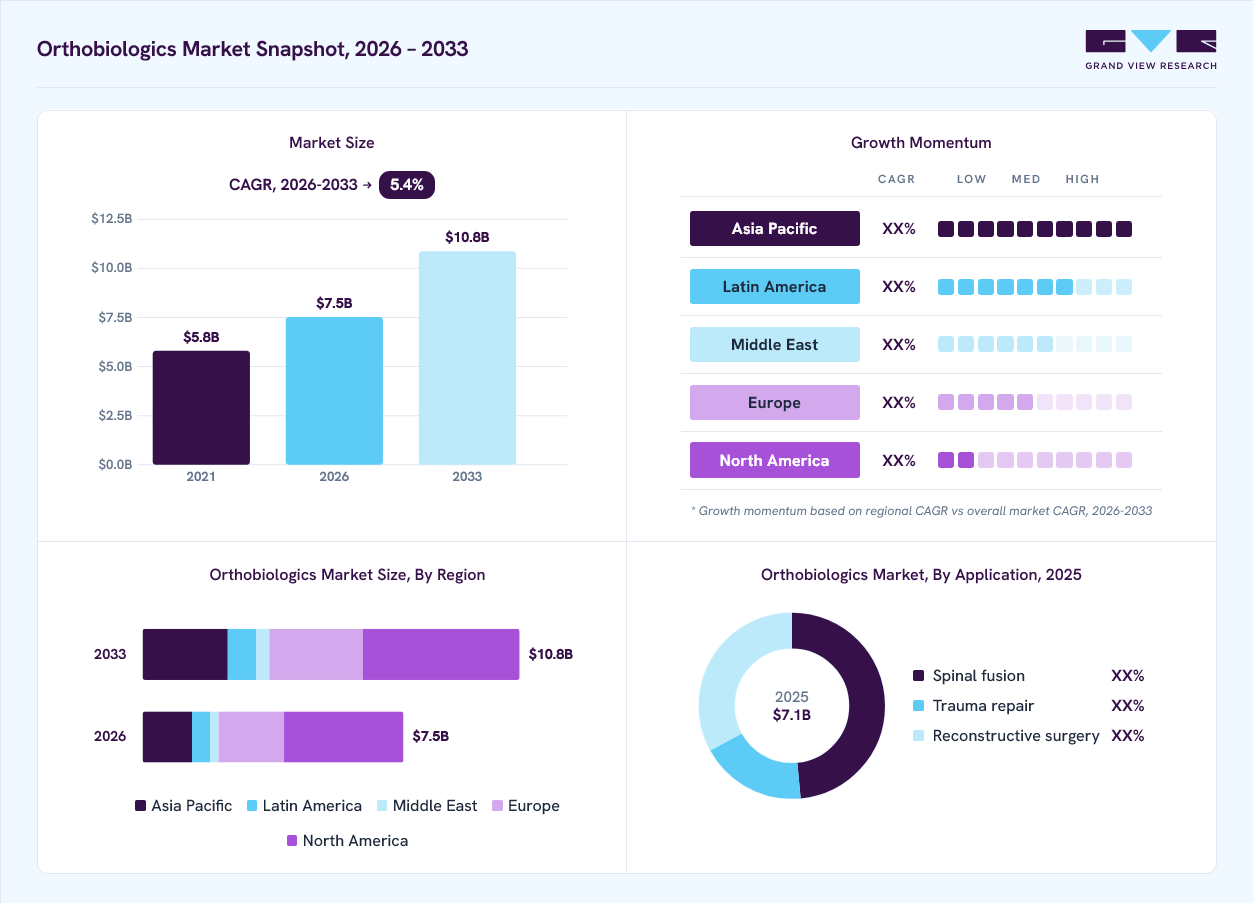Click Asia Pacific momentum indicator squares

pos(1035,229)
